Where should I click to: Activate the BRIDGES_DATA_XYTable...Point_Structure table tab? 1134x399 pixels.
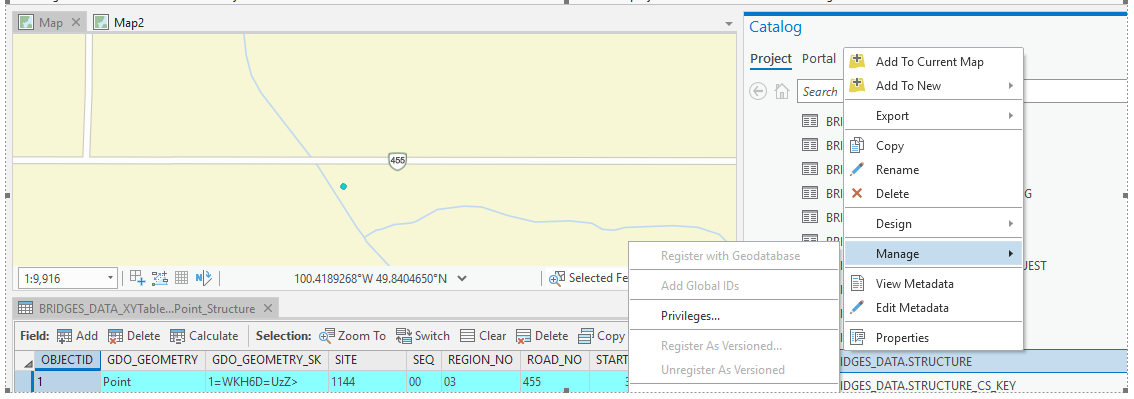[145, 309]
